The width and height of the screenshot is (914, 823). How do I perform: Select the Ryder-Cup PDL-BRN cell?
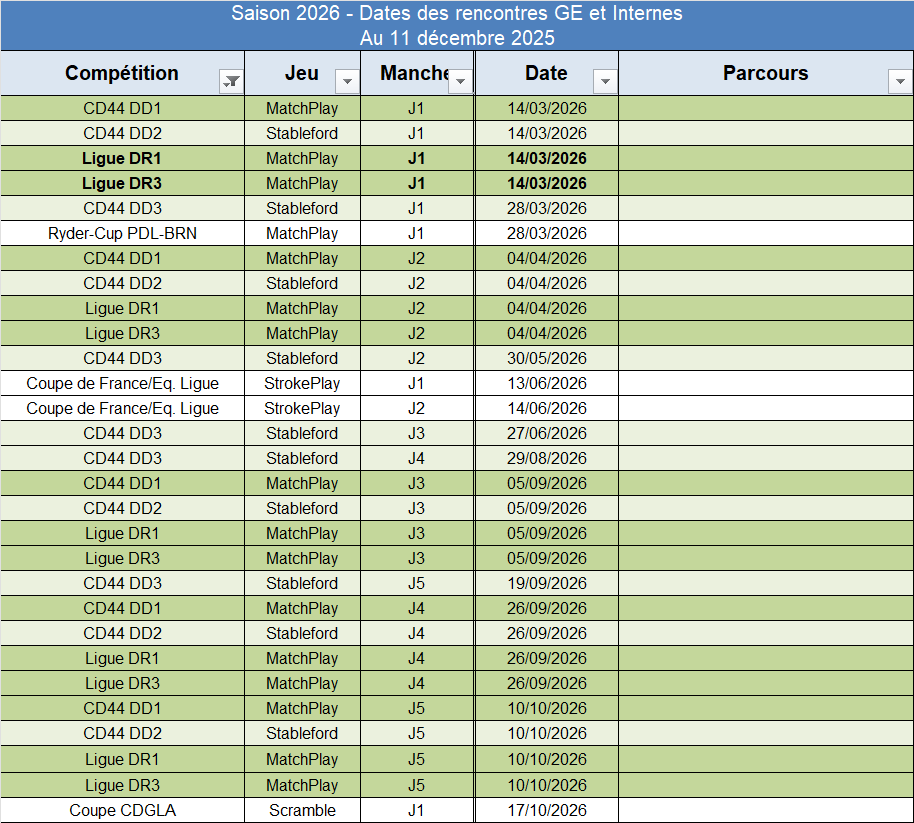pyautogui.click(x=122, y=233)
